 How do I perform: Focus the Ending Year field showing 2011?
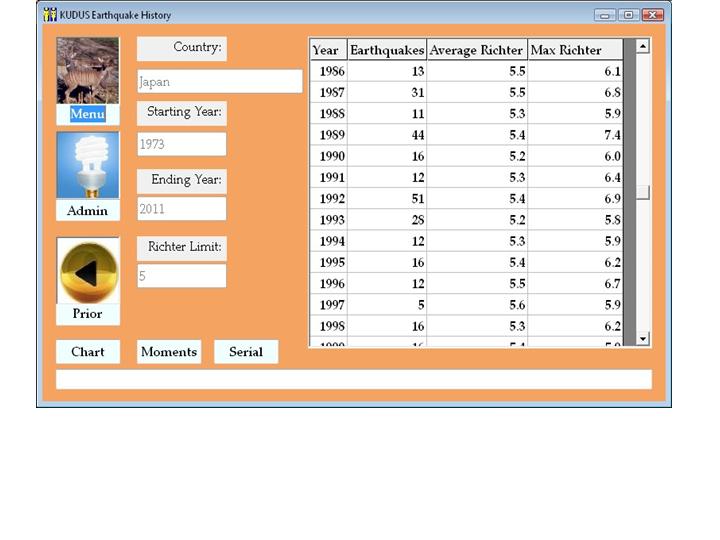[181, 209]
